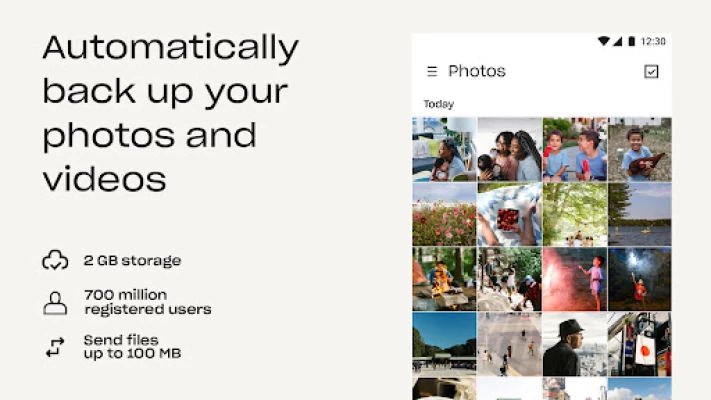Open the campfire photo thumbnail
The height and width of the screenshot is (400, 711).
click(444, 279)
